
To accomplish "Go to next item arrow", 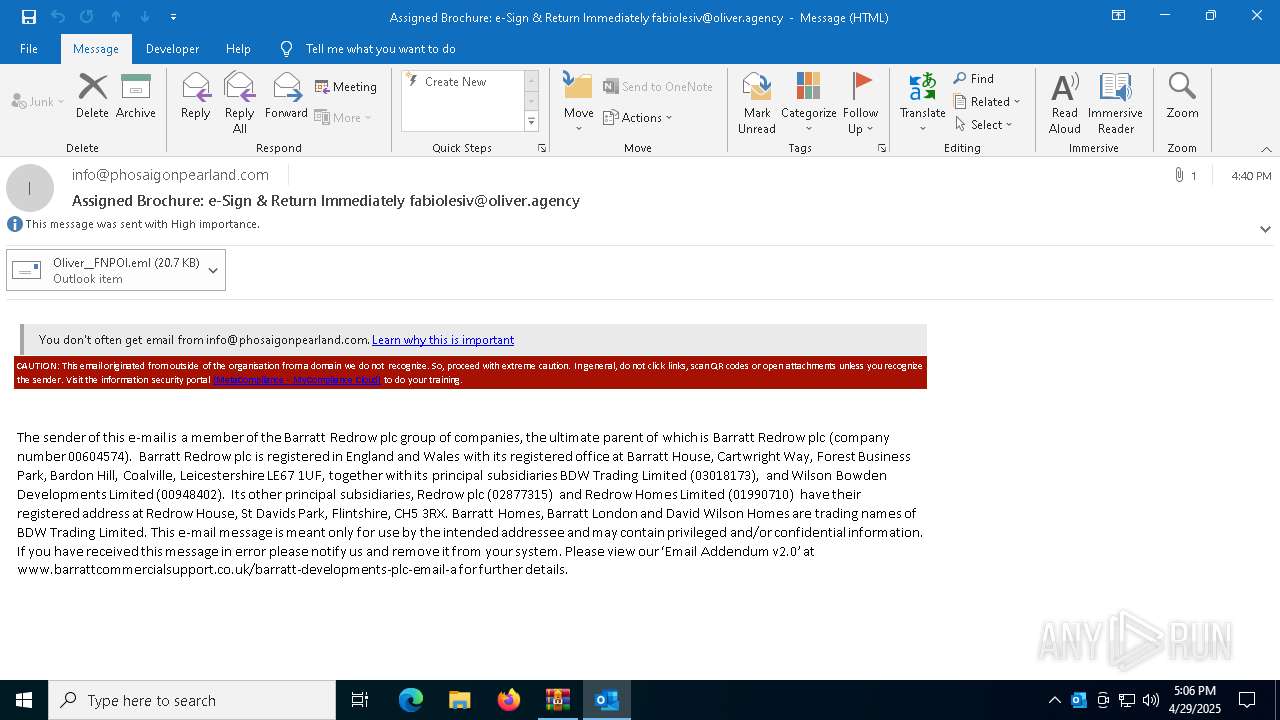I will 145,17.
